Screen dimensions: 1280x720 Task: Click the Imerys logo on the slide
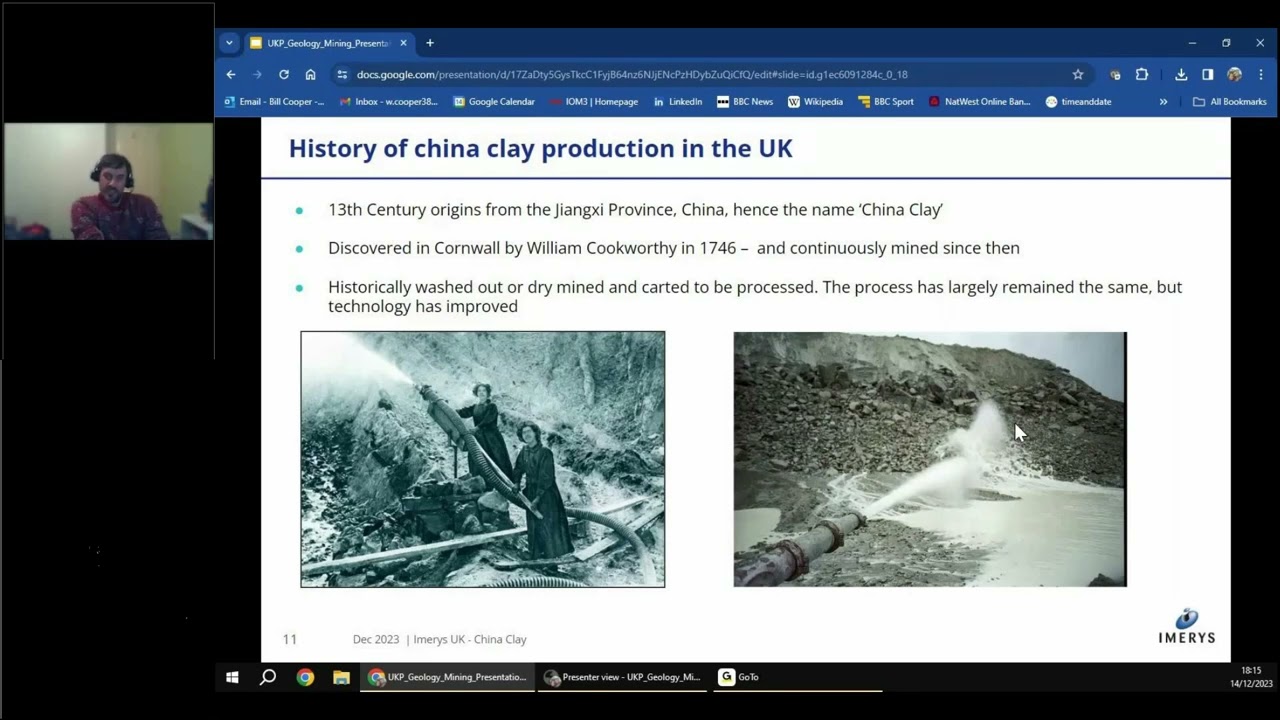(x=1187, y=626)
